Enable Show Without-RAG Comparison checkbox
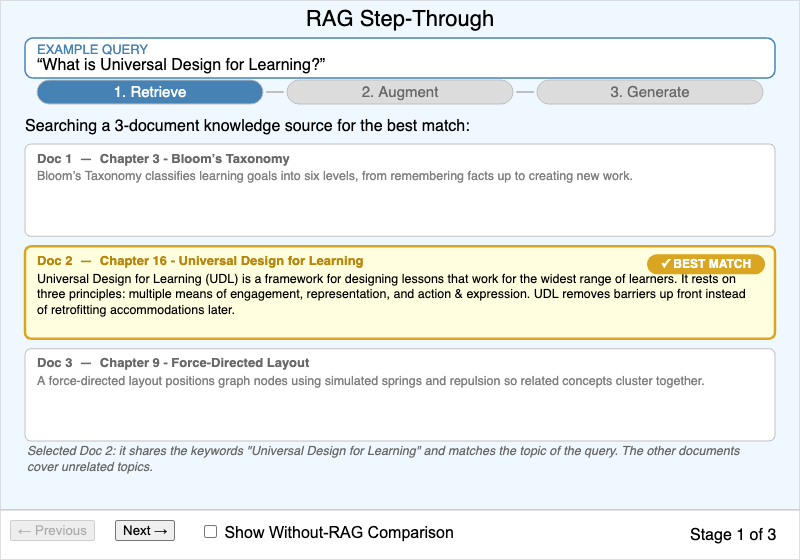This screenshot has height=560, width=800. click(210, 532)
